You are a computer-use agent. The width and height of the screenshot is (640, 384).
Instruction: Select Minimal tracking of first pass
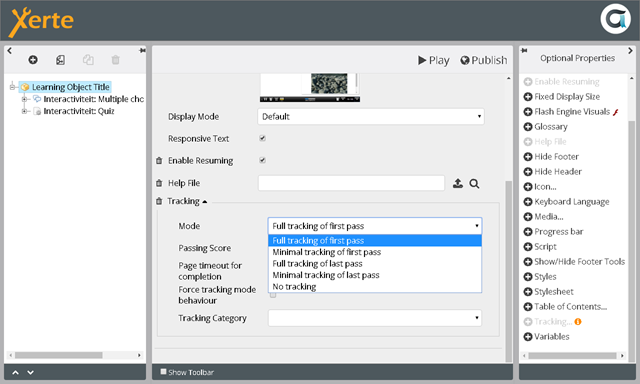tap(375, 252)
